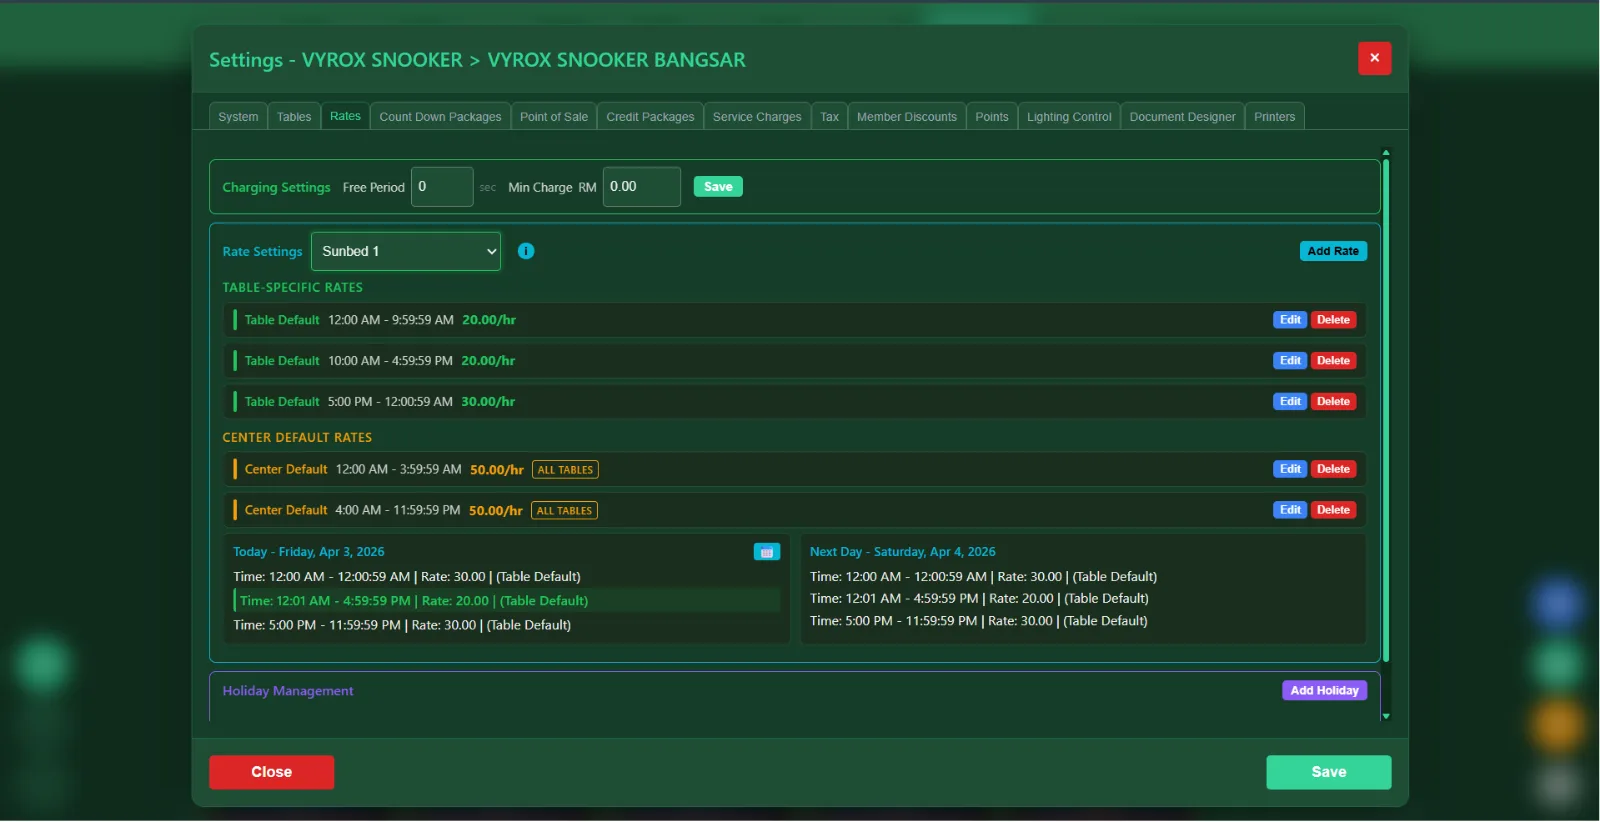Click the CENTER DEFAULT RATES heading
This screenshot has width=1600, height=822.
297,438
